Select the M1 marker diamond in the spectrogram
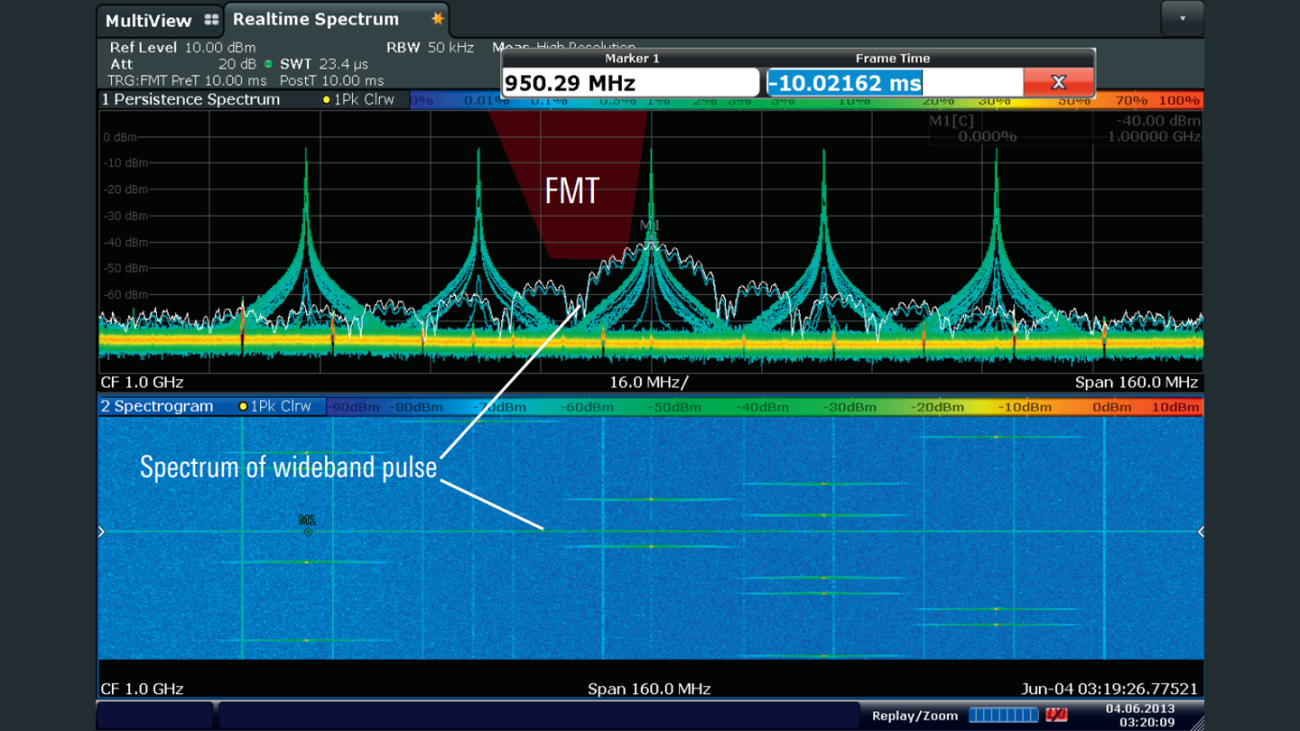This screenshot has height=731, width=1300. click(307, 531)
